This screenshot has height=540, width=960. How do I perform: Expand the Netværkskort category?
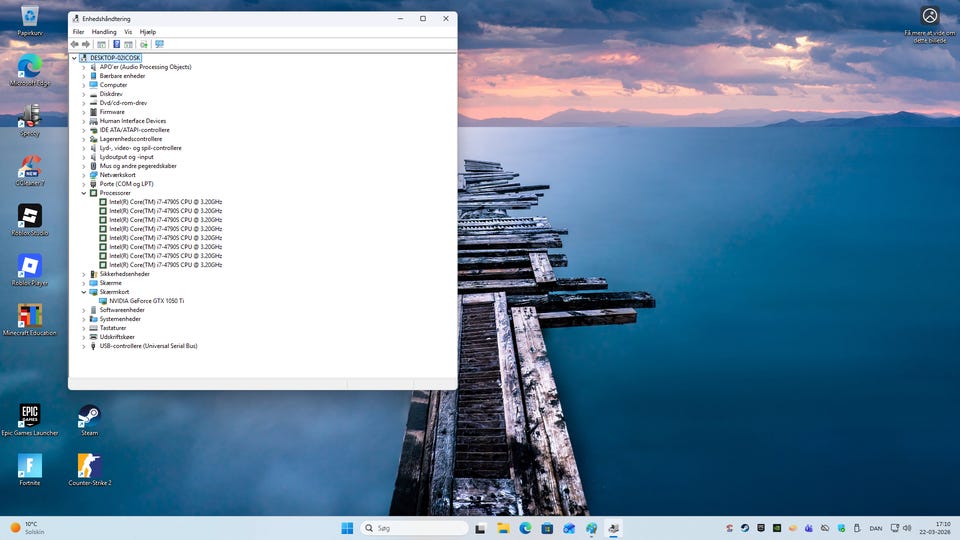[x=84, y=175]
